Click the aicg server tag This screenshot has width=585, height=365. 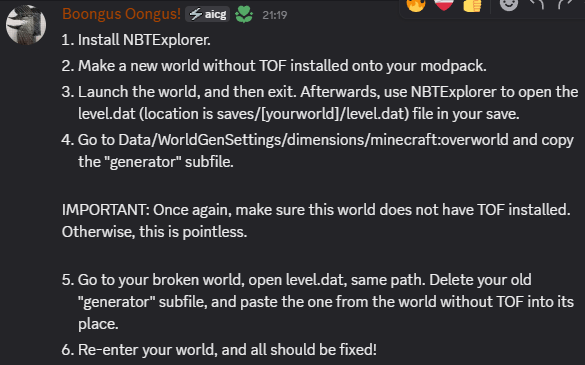207,15
